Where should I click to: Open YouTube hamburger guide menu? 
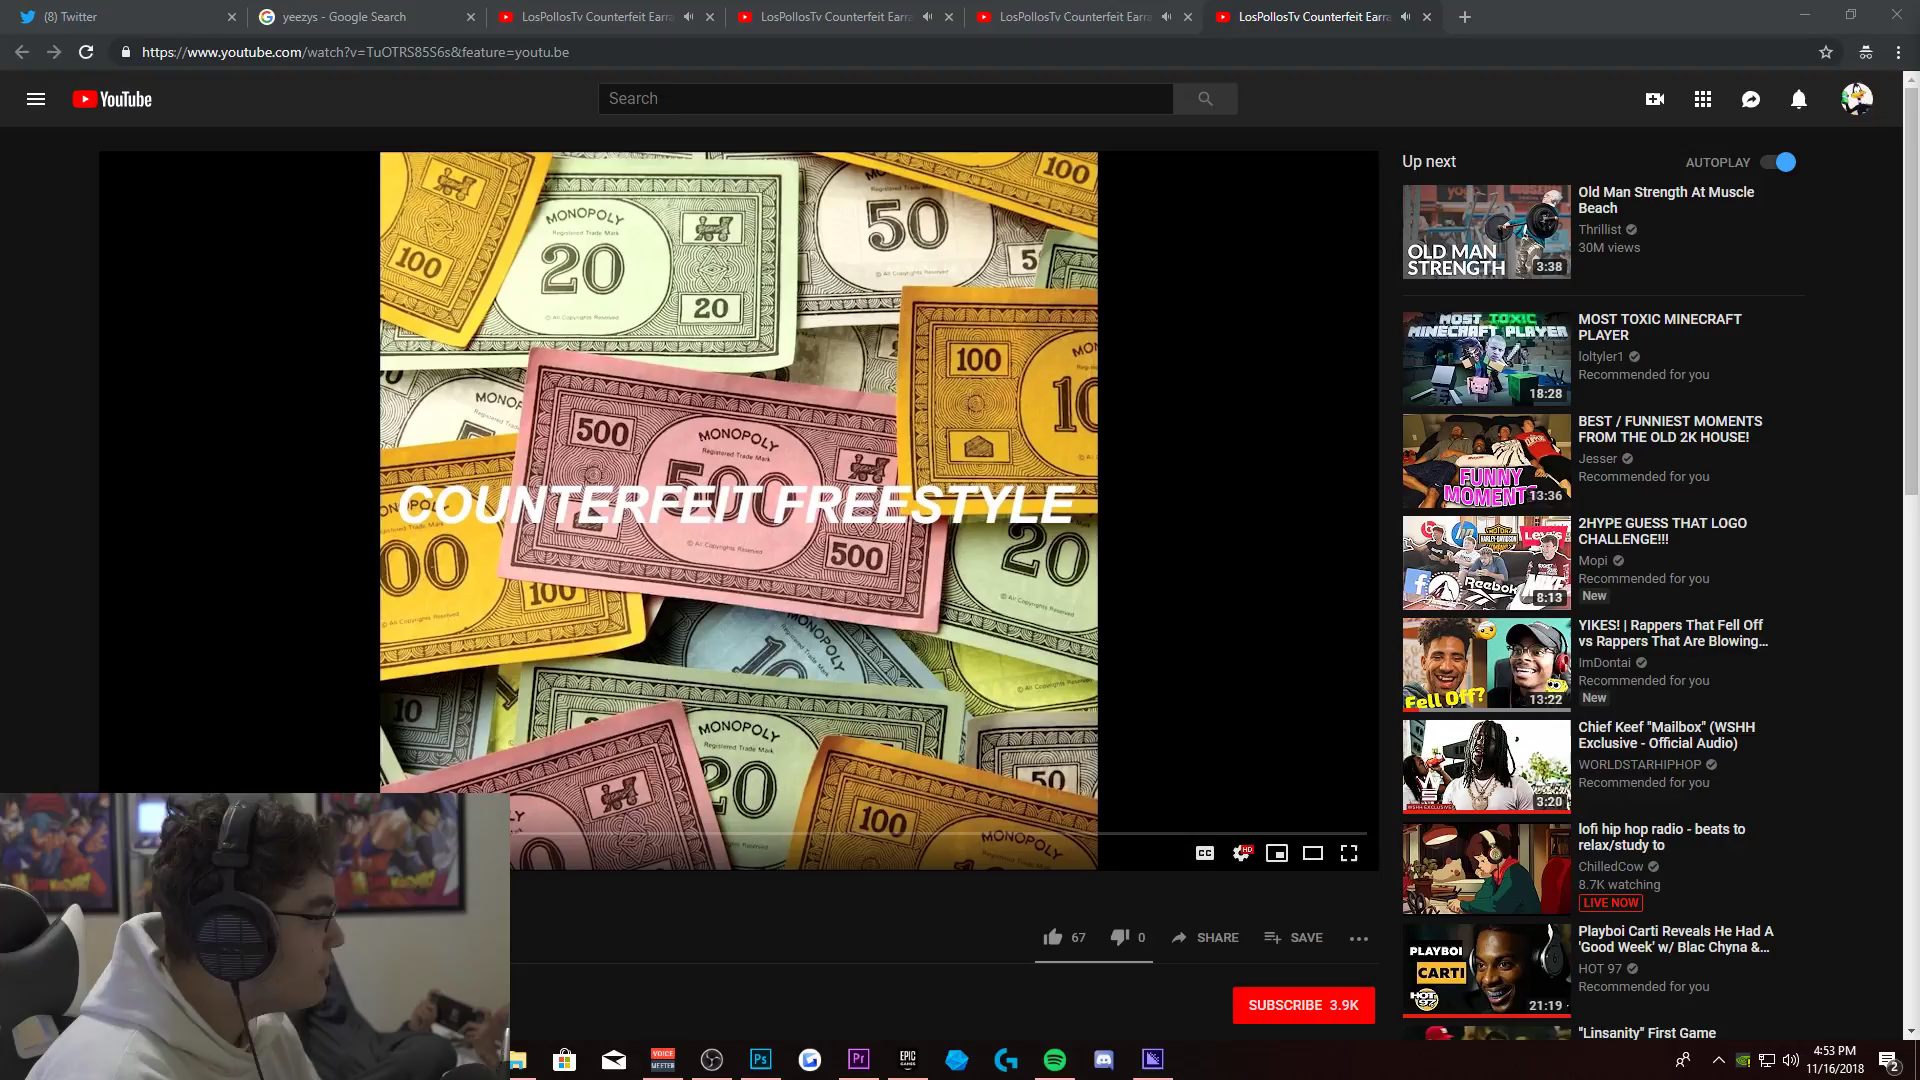click(x=36, y=99)
